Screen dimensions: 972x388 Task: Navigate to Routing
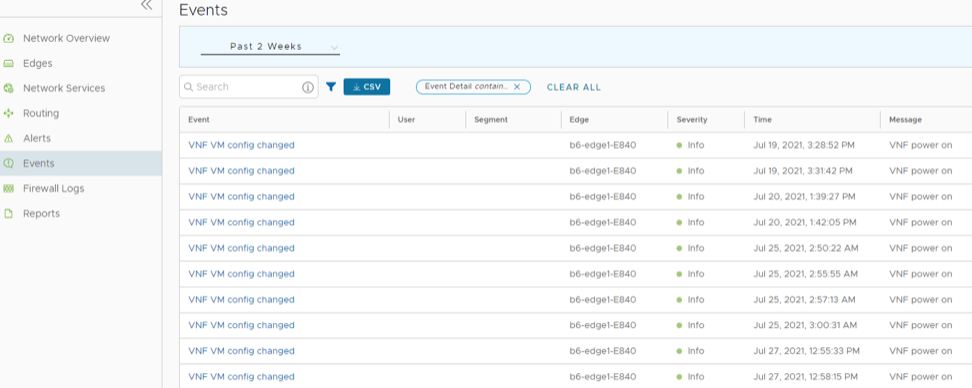point(41,113)
